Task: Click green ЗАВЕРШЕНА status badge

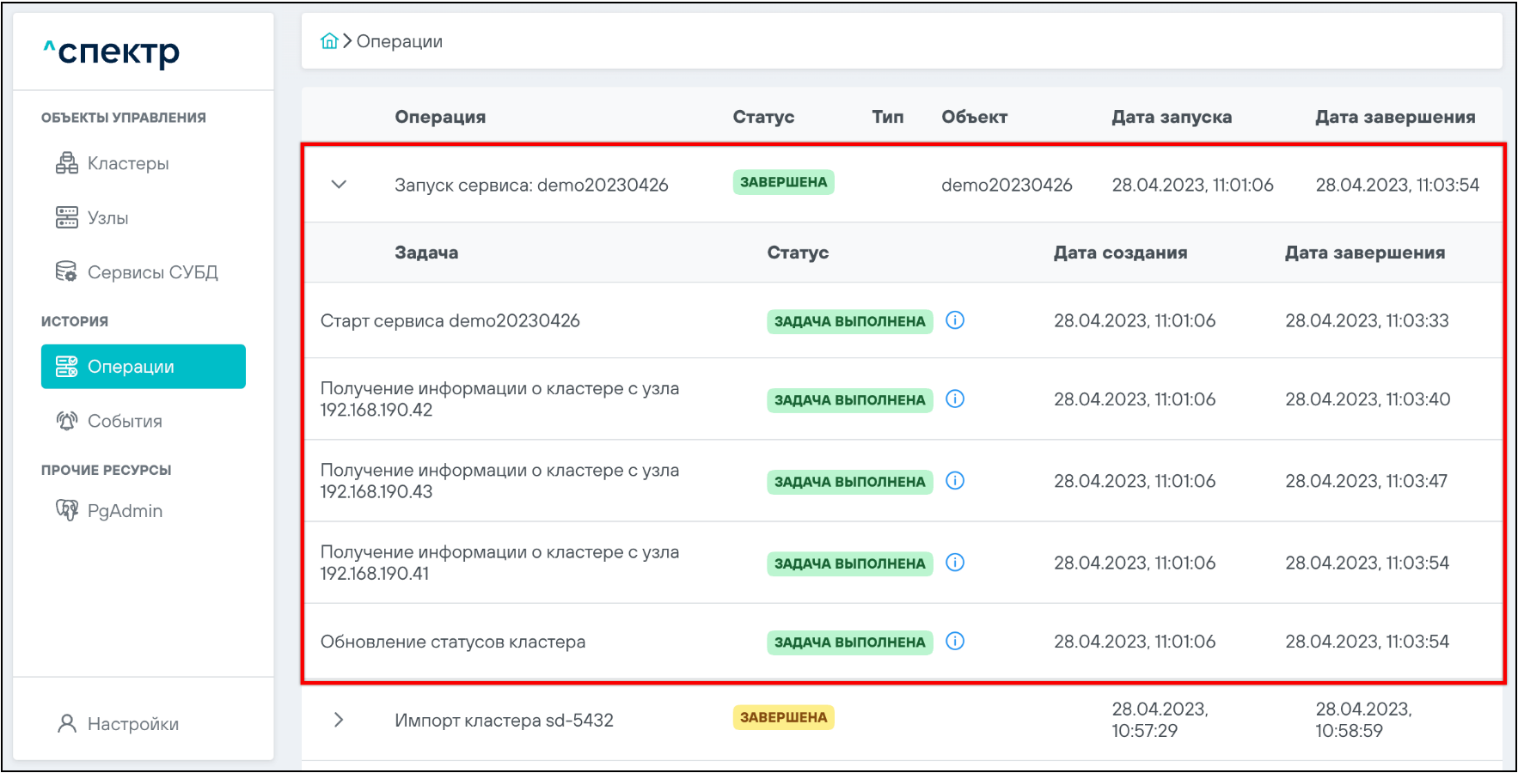Action: click(x=784, y=182)
